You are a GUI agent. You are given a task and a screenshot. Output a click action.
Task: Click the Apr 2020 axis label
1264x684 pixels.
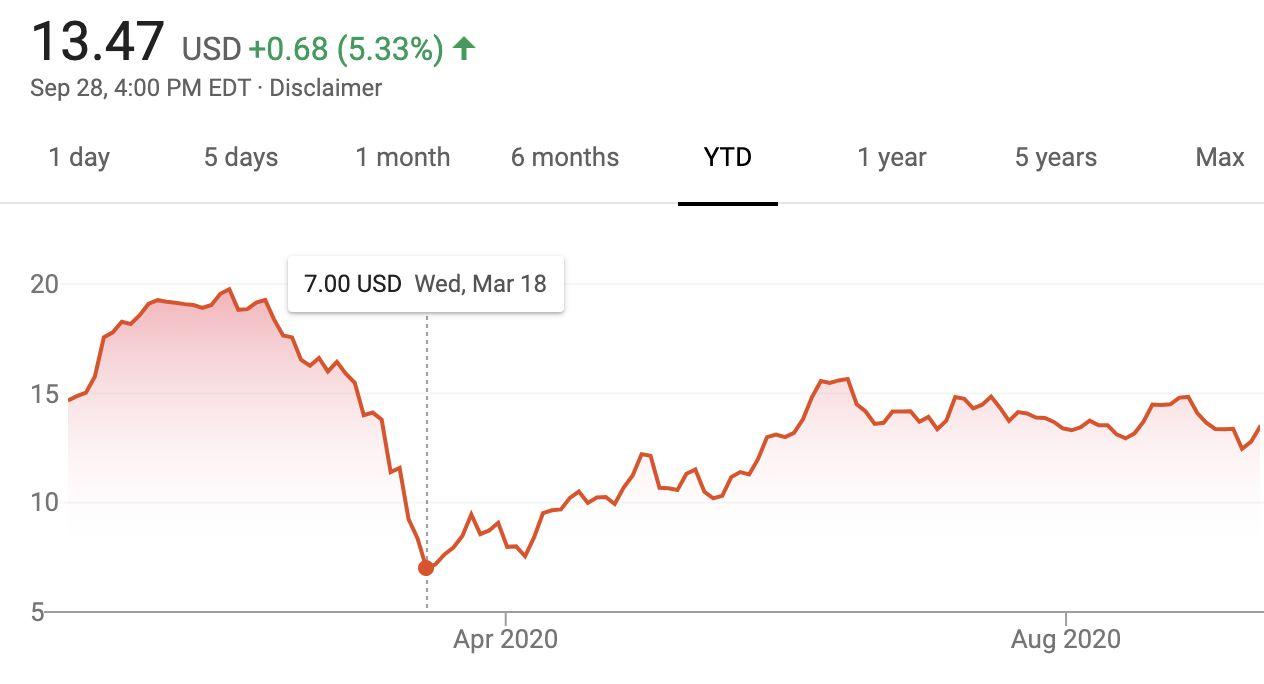pyautogui.click(x=505, y=639)
